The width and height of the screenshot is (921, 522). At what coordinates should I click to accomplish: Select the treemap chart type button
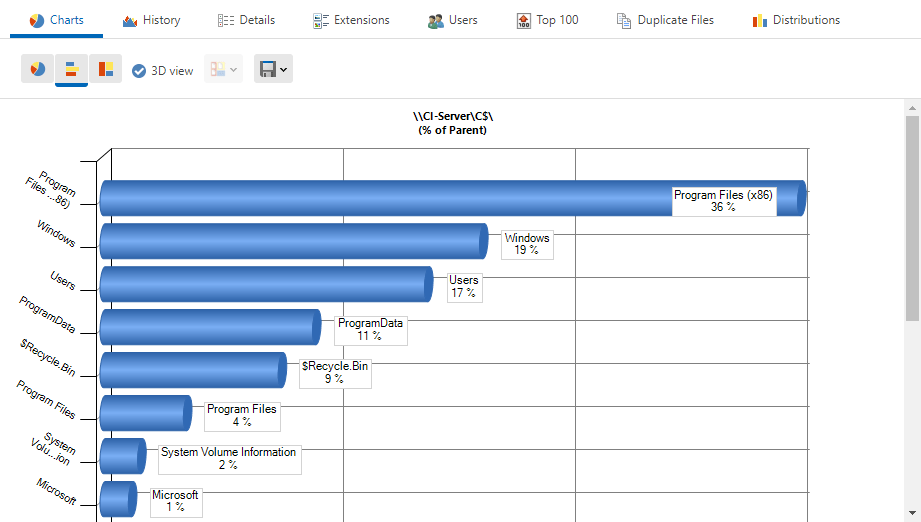(x=105, y=69)
